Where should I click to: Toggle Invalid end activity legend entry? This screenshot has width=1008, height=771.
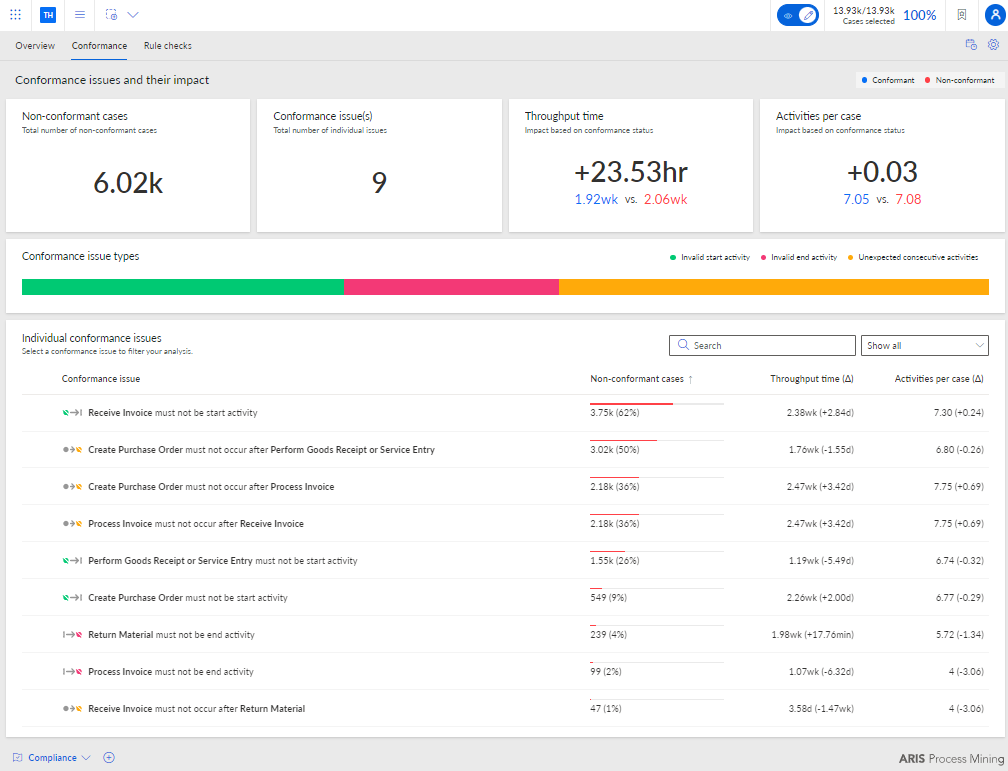798,257
